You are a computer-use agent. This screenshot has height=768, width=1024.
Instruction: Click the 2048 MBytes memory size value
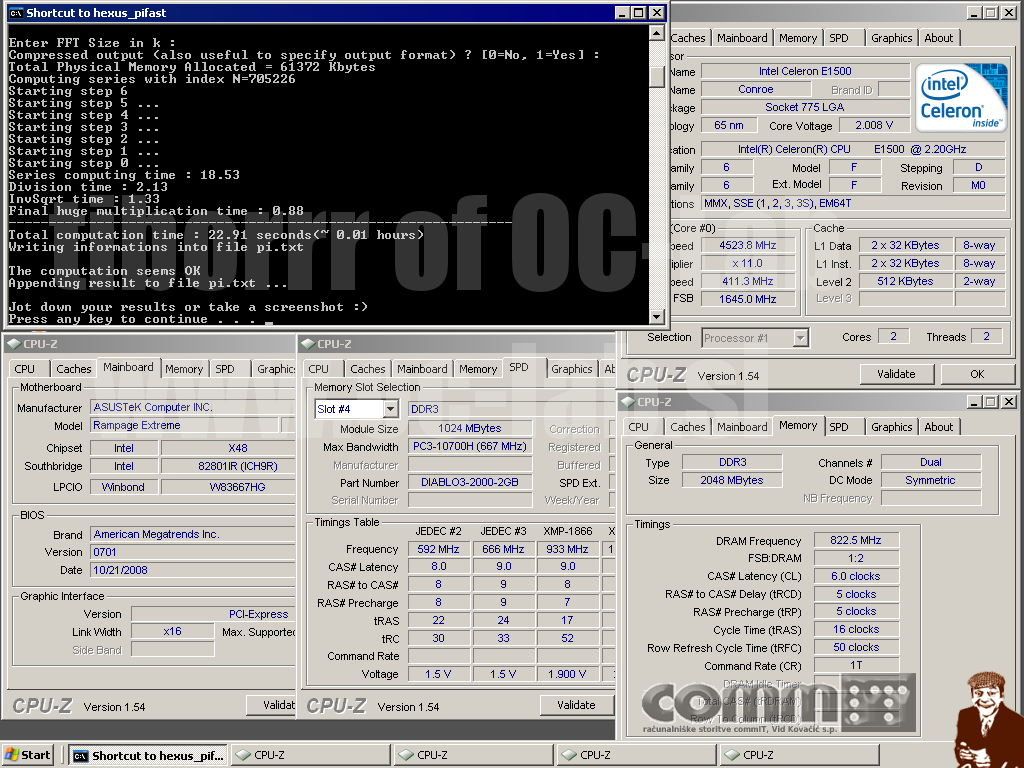click(731, 481)
